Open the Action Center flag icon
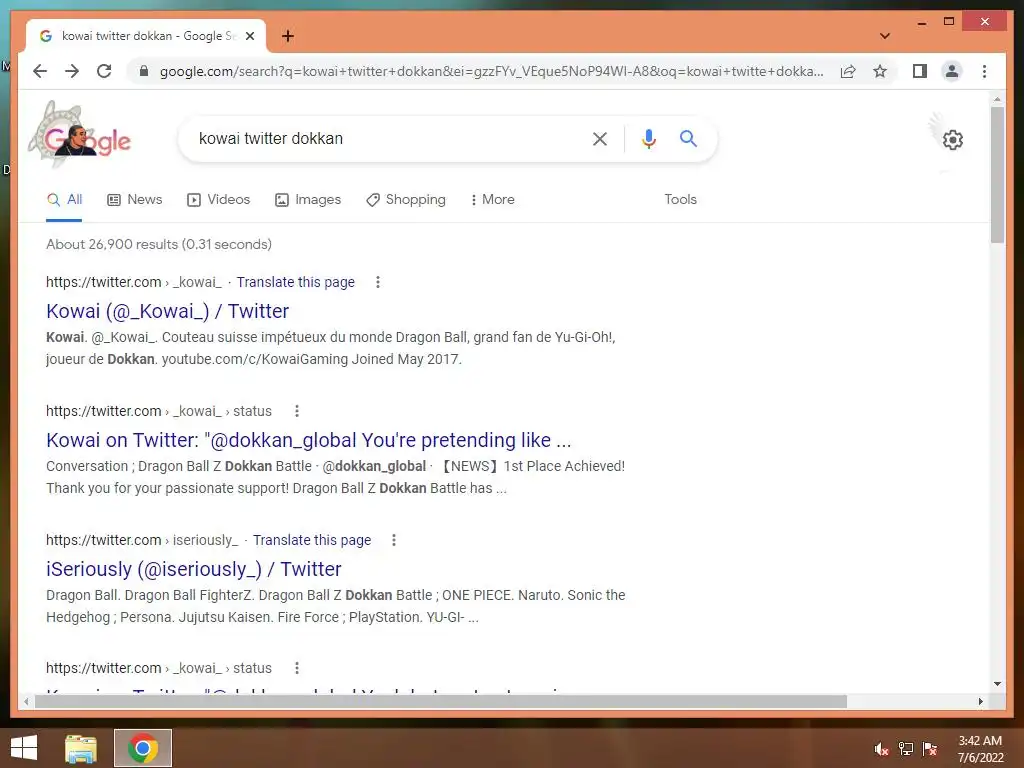The image size is (1024, 768). (x=929, y=749)
